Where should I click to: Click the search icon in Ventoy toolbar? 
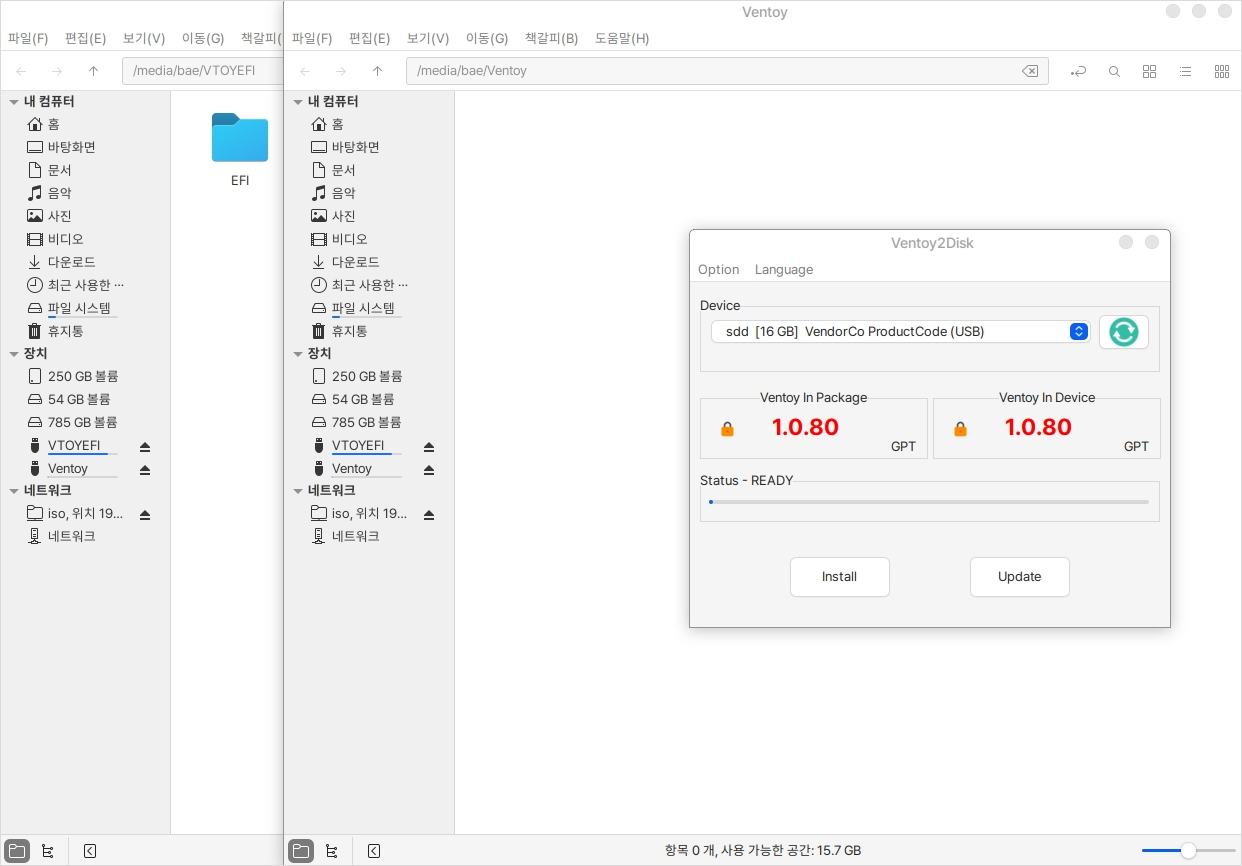(1114, 71)
